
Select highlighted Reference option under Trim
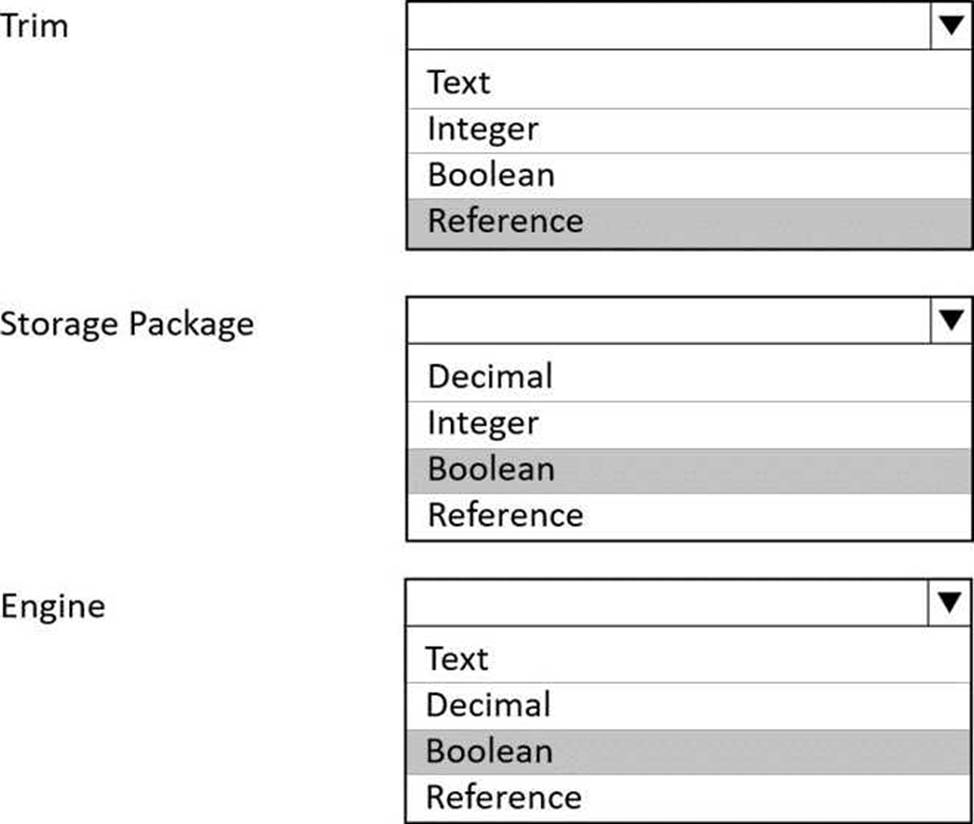505,221
